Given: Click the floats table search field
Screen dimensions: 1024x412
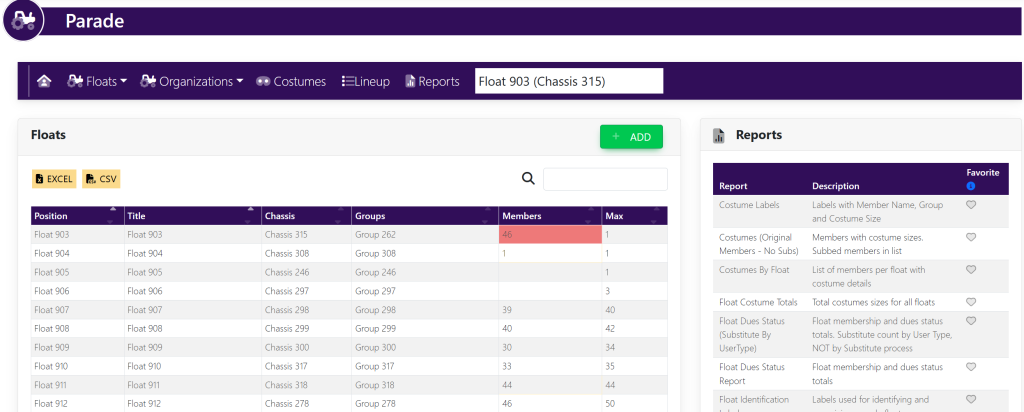Looking at the screenshot, I should 605,179.
